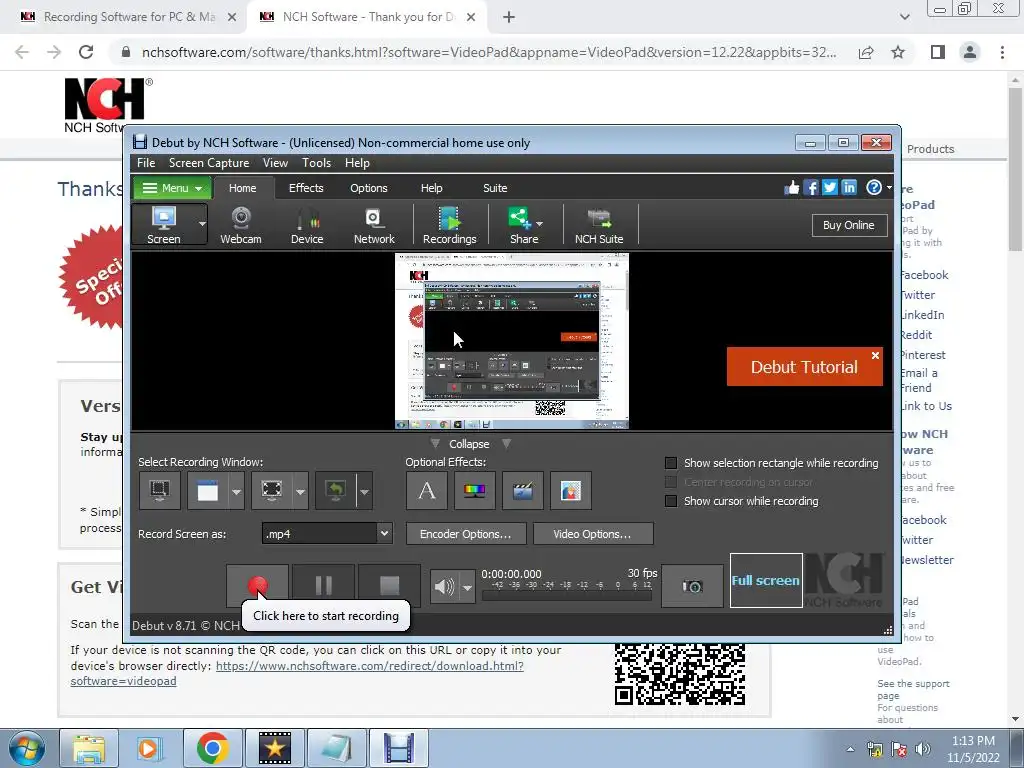Open the File menu

coord(146,163)
